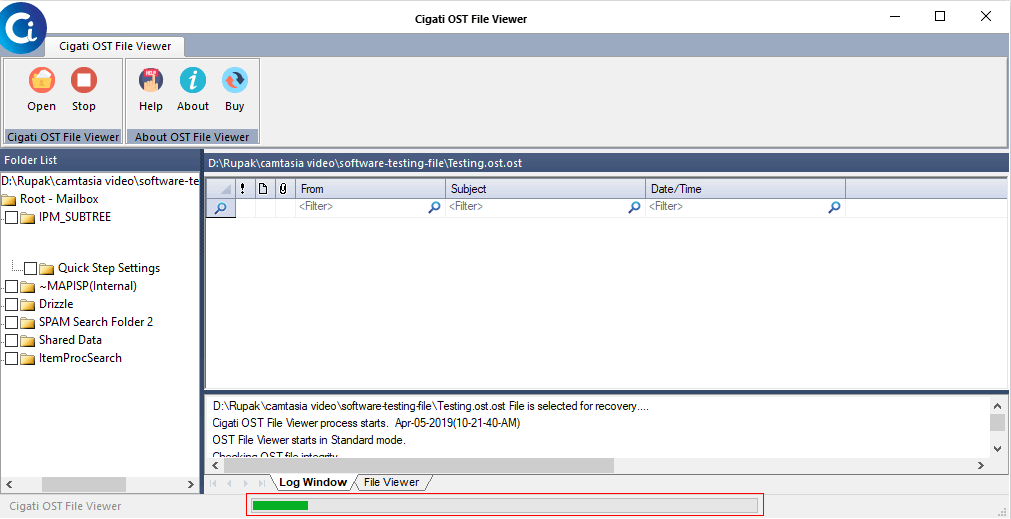This screenshot has height=519, width=1011.
Task: Click the Subject filter search icon
Action: point(634,208)
